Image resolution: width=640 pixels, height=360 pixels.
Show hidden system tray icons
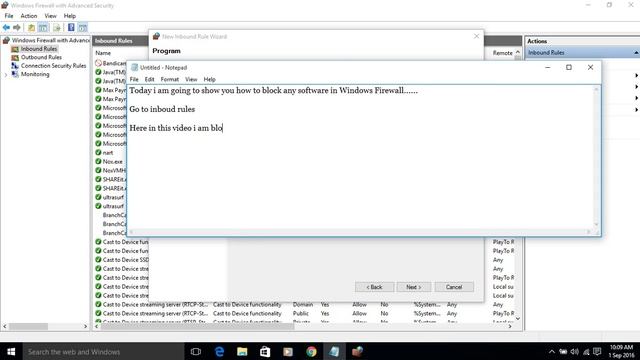coord(552,351)
